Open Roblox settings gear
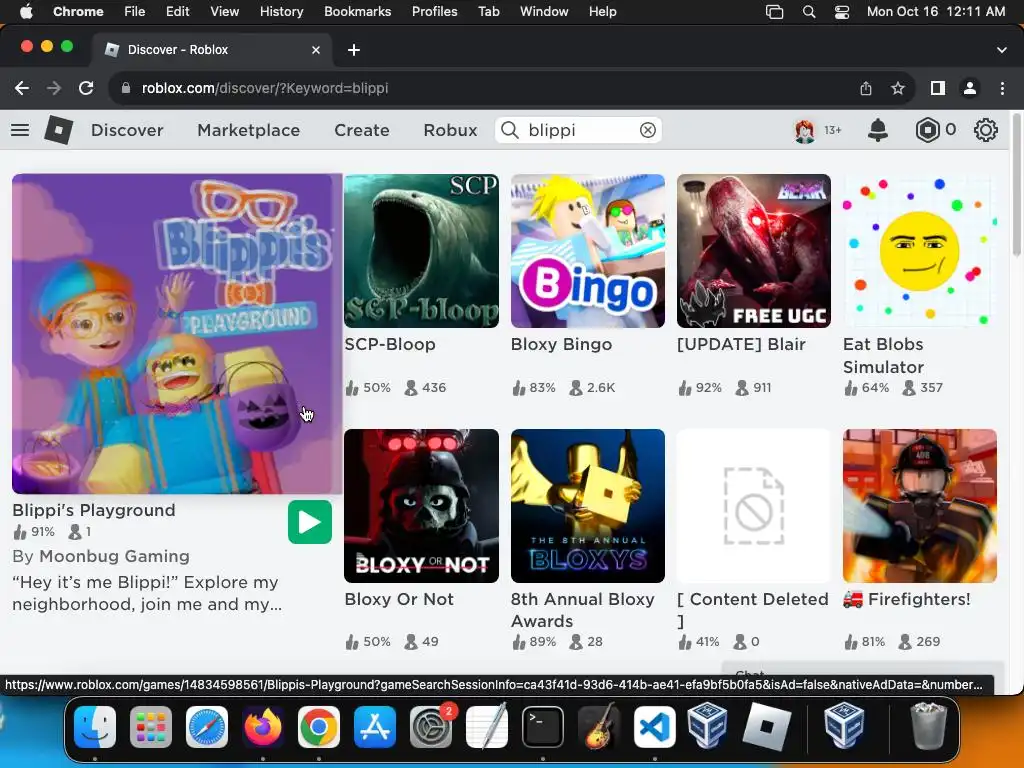This screenshot has height=768, width=1024. (x=985, y=130)
